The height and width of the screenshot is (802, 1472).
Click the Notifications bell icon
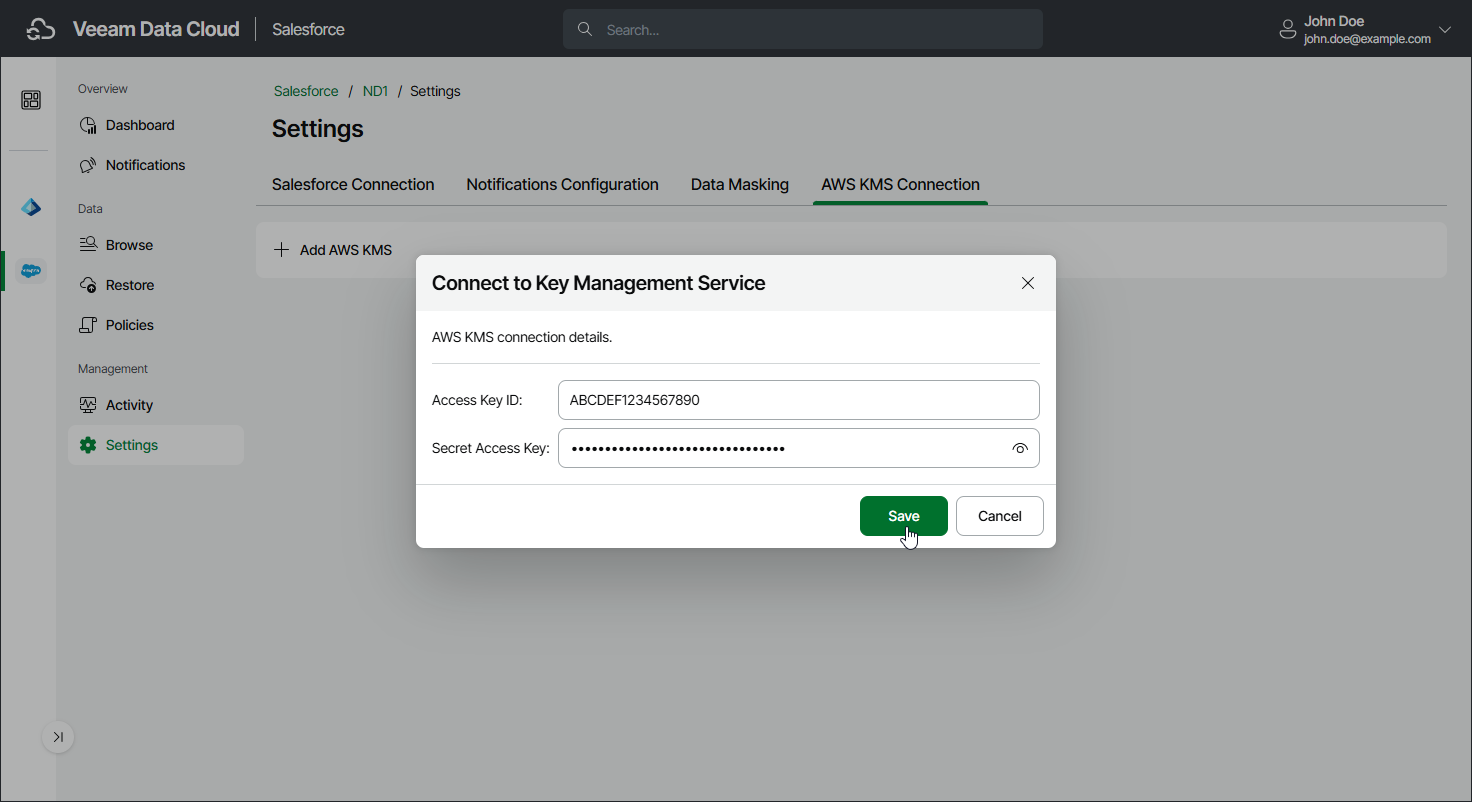click(88, 165)
